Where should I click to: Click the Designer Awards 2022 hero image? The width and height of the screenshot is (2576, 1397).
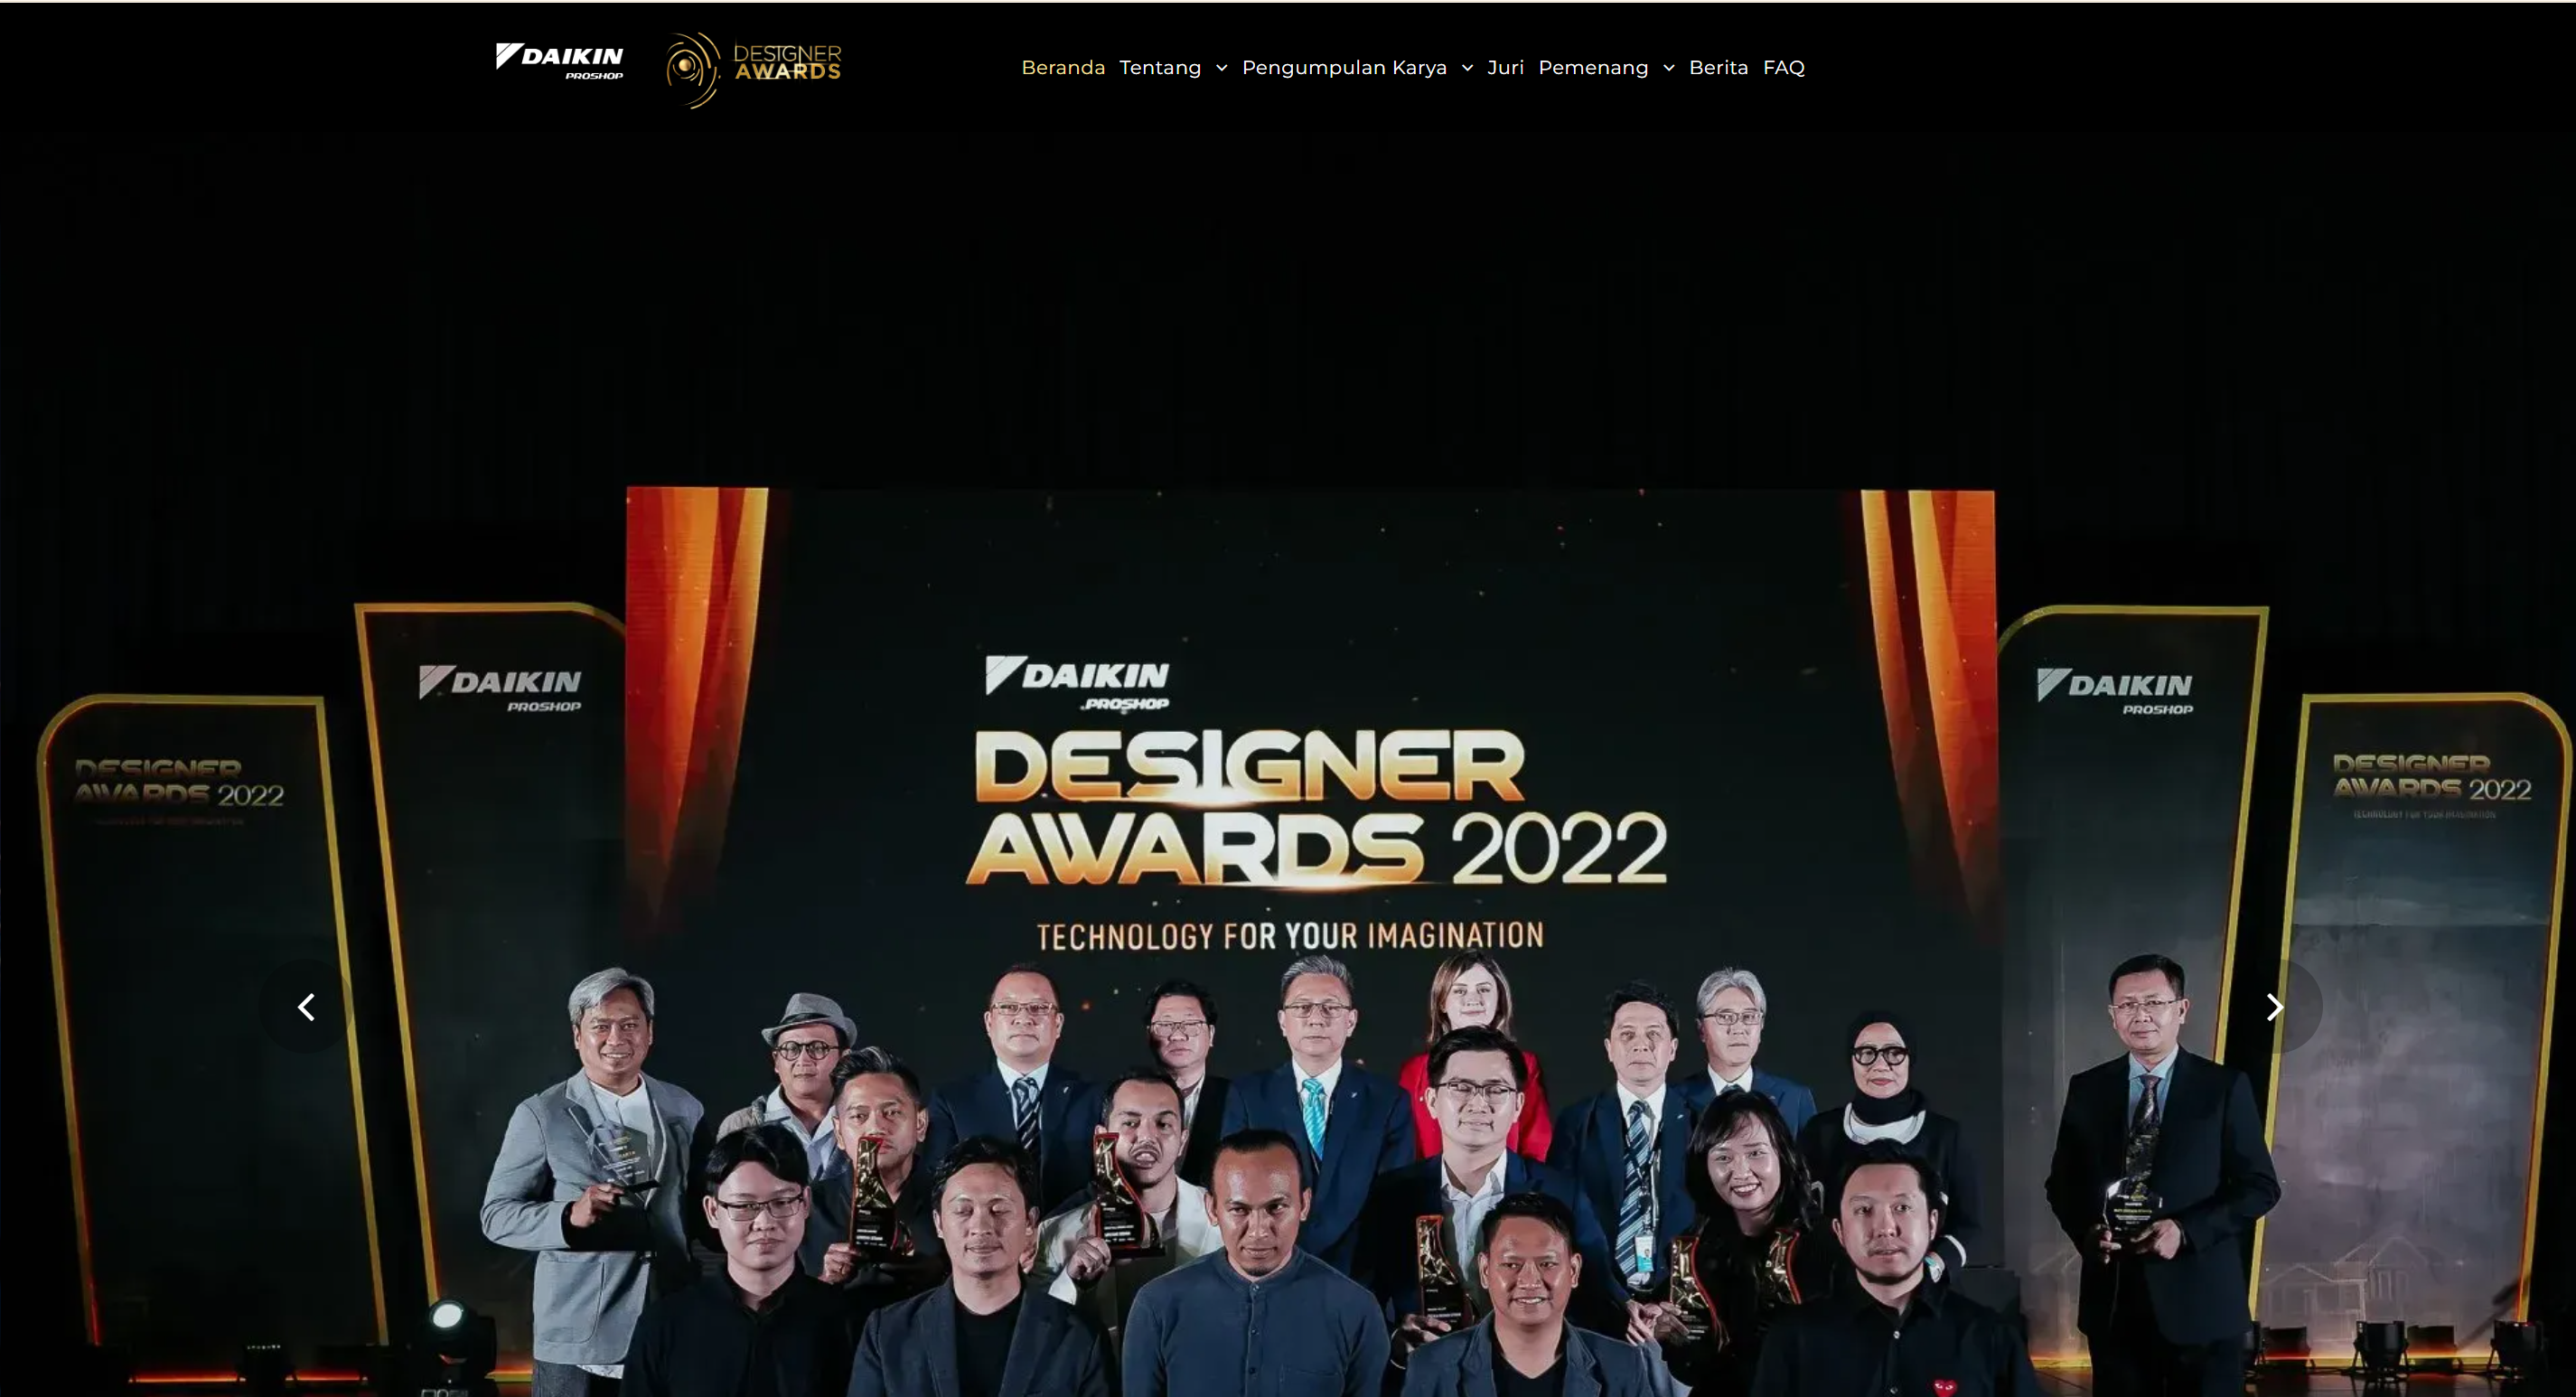(1288, 765)
